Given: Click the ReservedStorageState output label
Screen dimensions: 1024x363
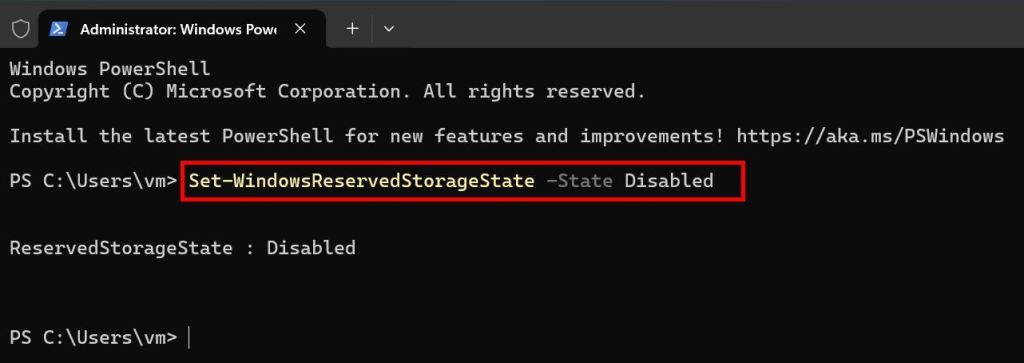Looking at the screenshot, I should click(121, 248).
